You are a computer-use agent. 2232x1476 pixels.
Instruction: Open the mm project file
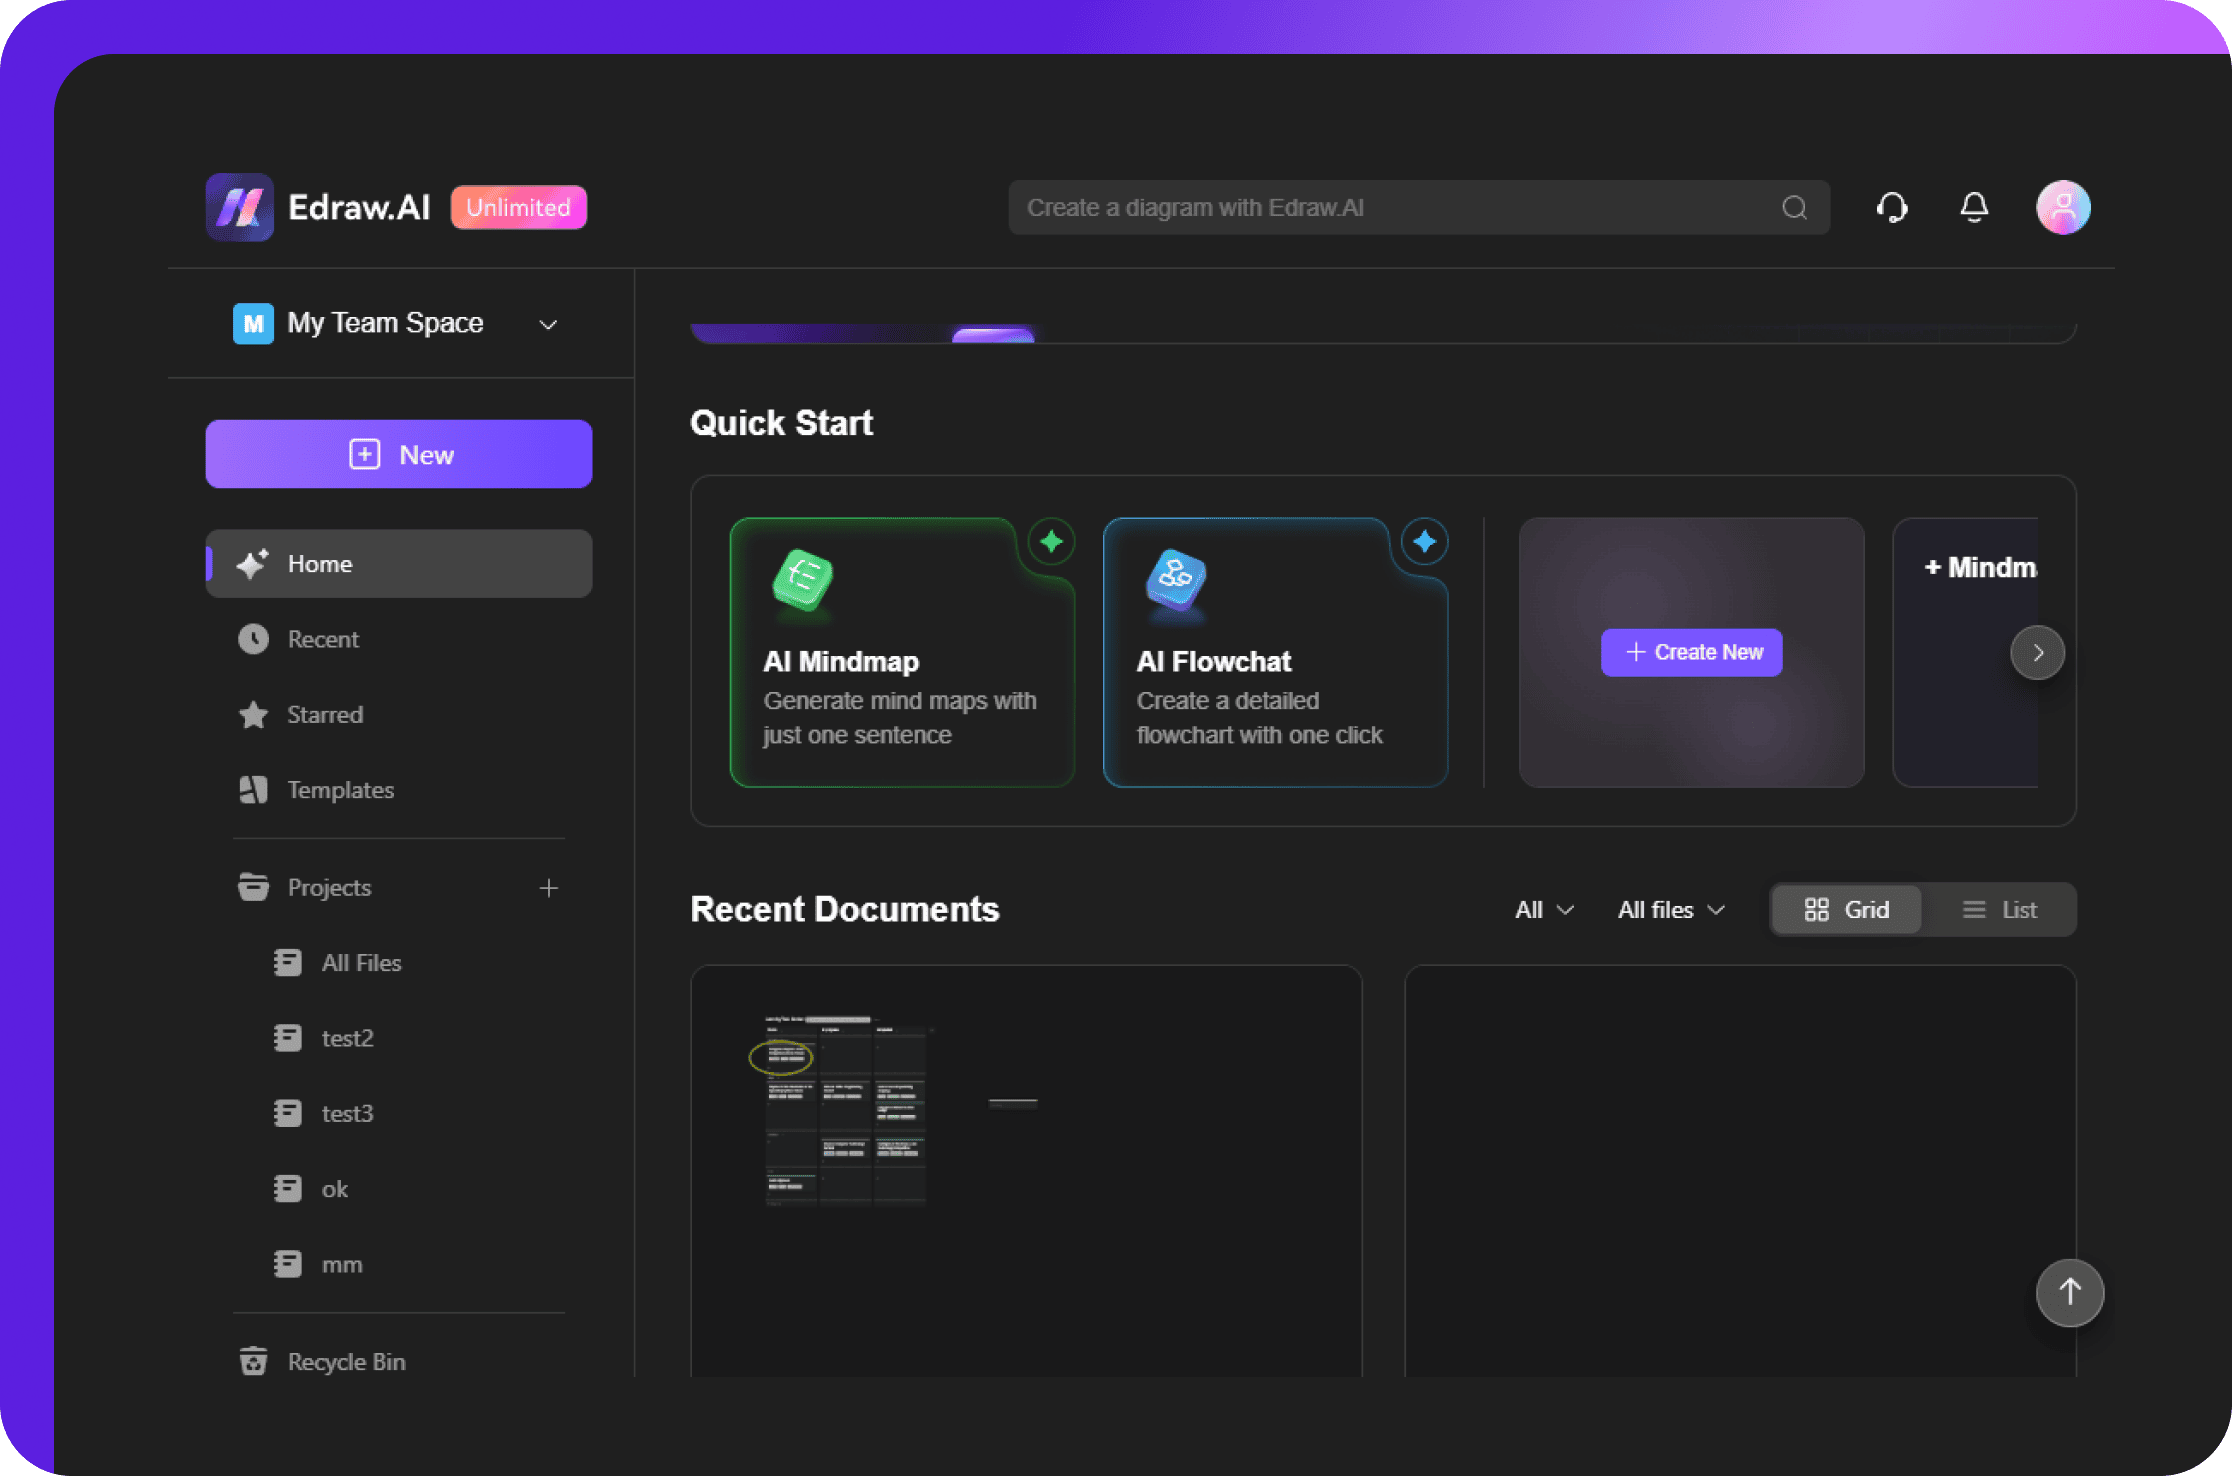pyautogui.click(x=341, y=1263)
